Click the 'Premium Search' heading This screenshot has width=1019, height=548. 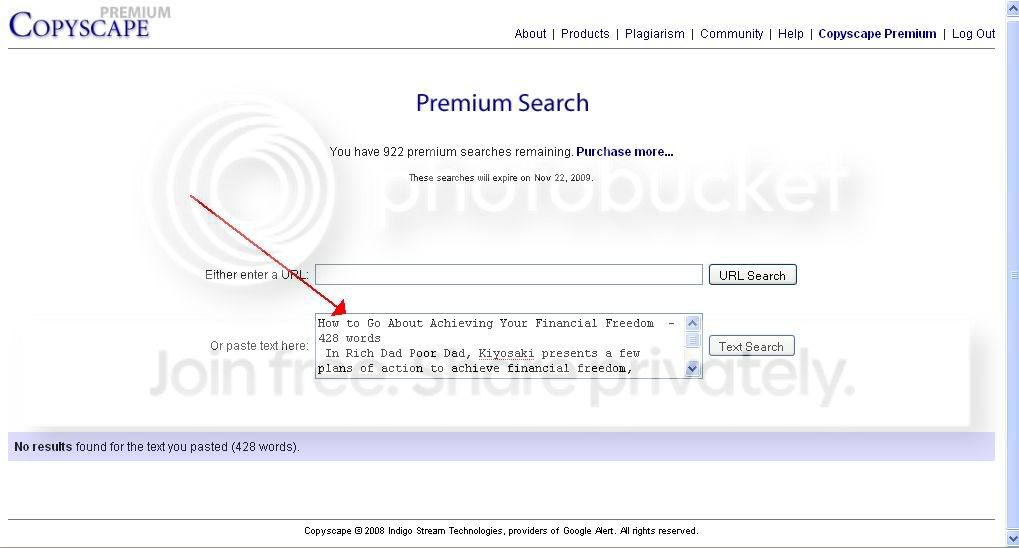click(x=502, y=103)
